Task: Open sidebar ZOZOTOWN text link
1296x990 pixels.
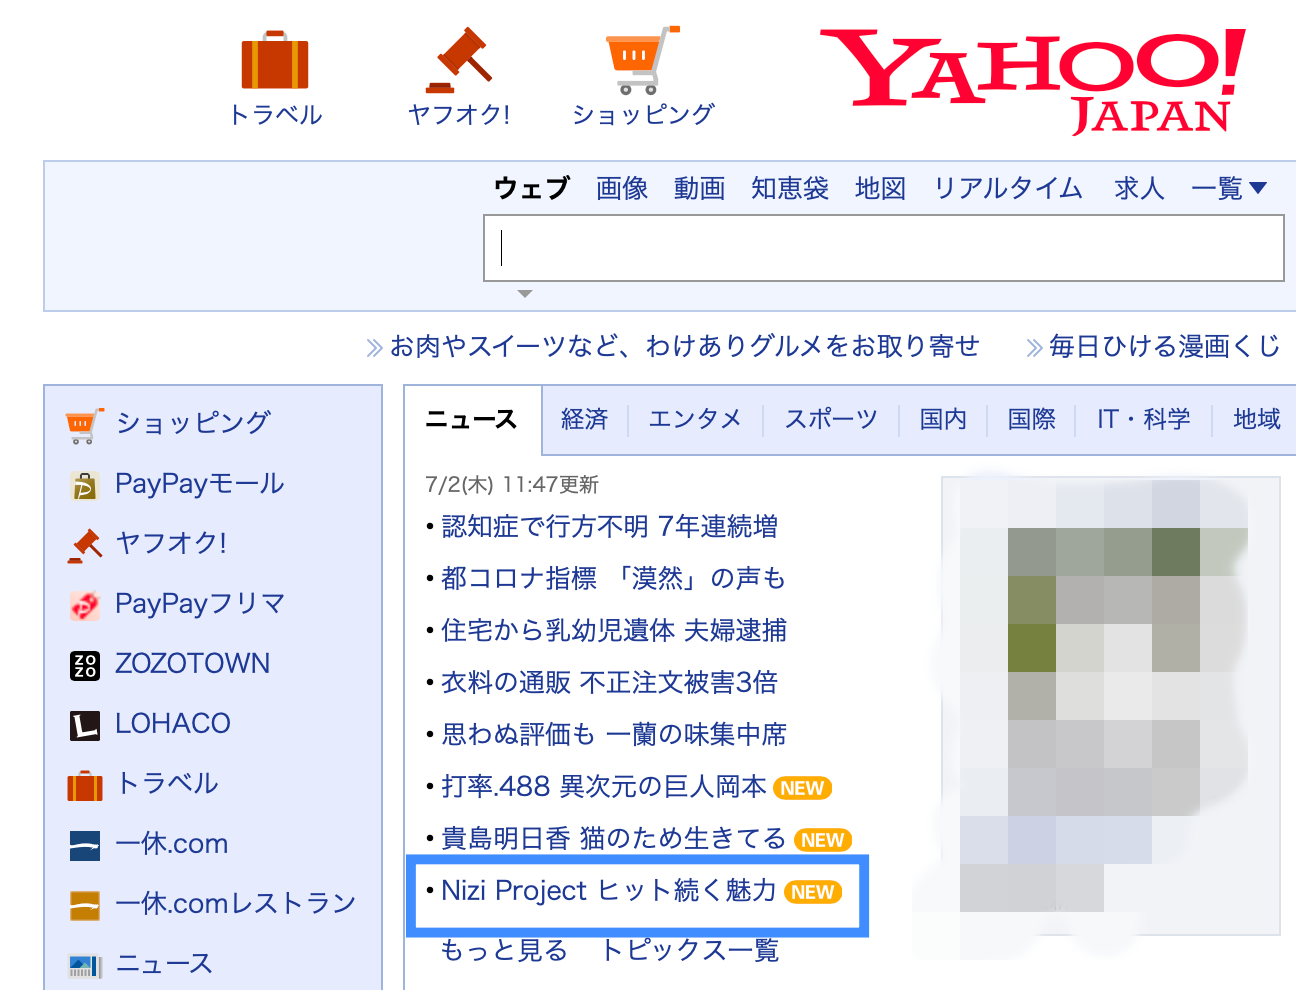Action: tap(193, 664)
